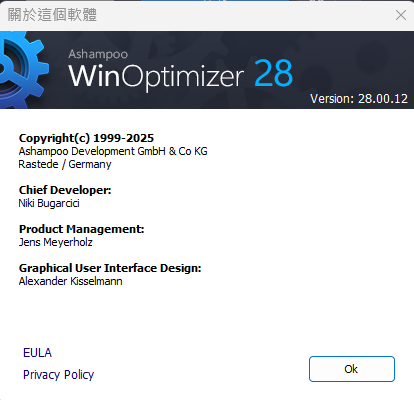The image size is (414, 400).
Task: Click the Ashampoo brand name in banner
Action: 98,54
